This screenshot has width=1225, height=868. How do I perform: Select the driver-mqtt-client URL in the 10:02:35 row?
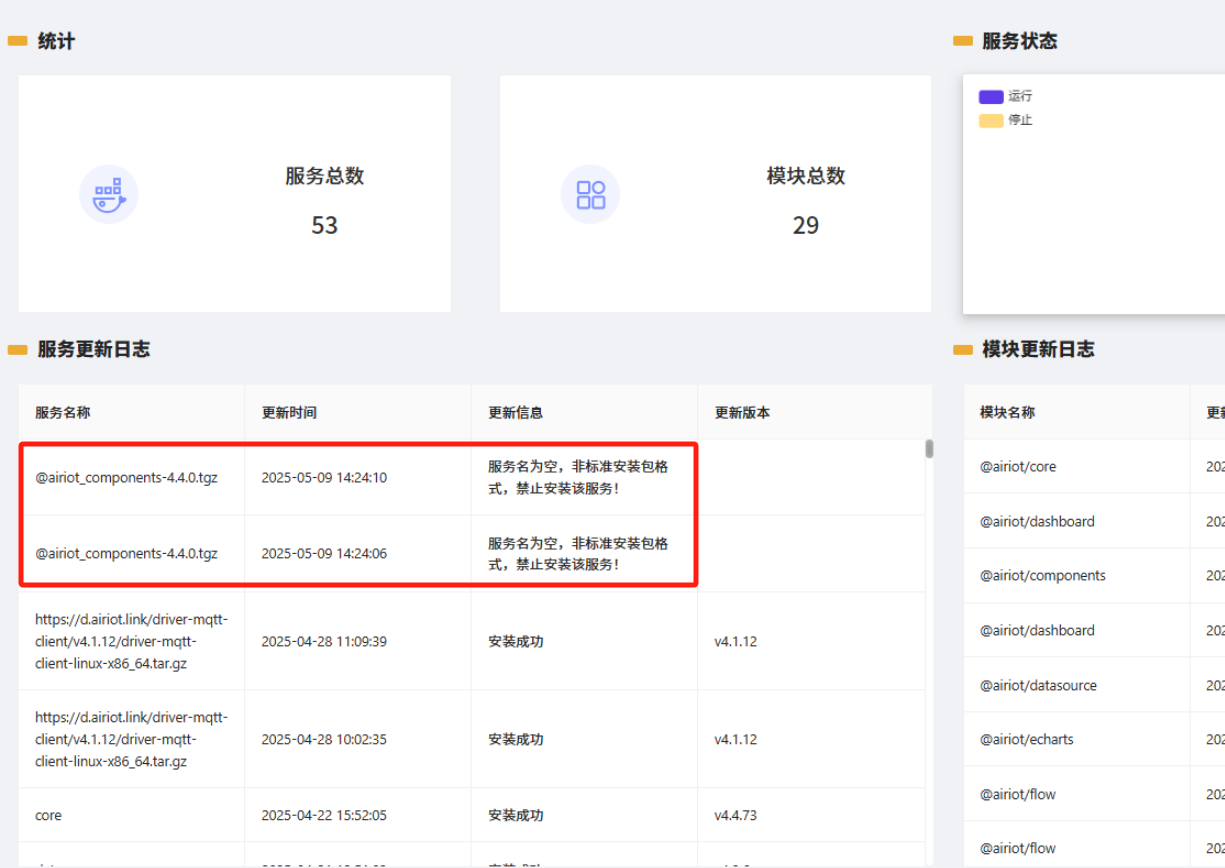tap(131, 739)
